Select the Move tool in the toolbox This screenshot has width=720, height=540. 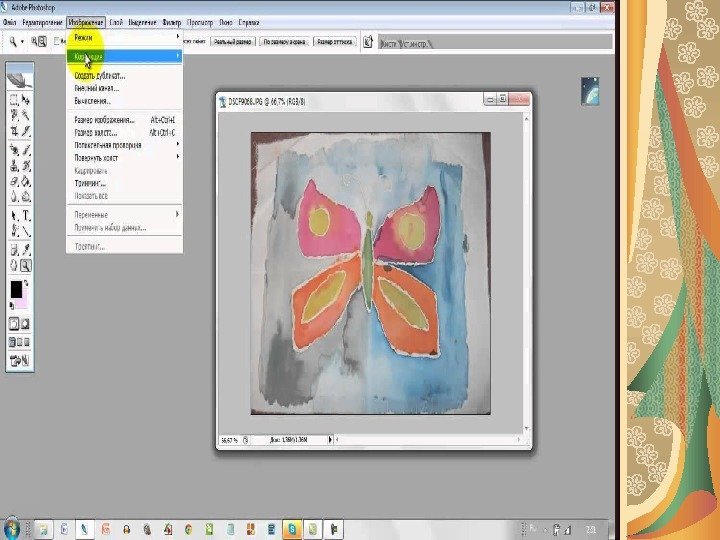click(x=27, y=100)
